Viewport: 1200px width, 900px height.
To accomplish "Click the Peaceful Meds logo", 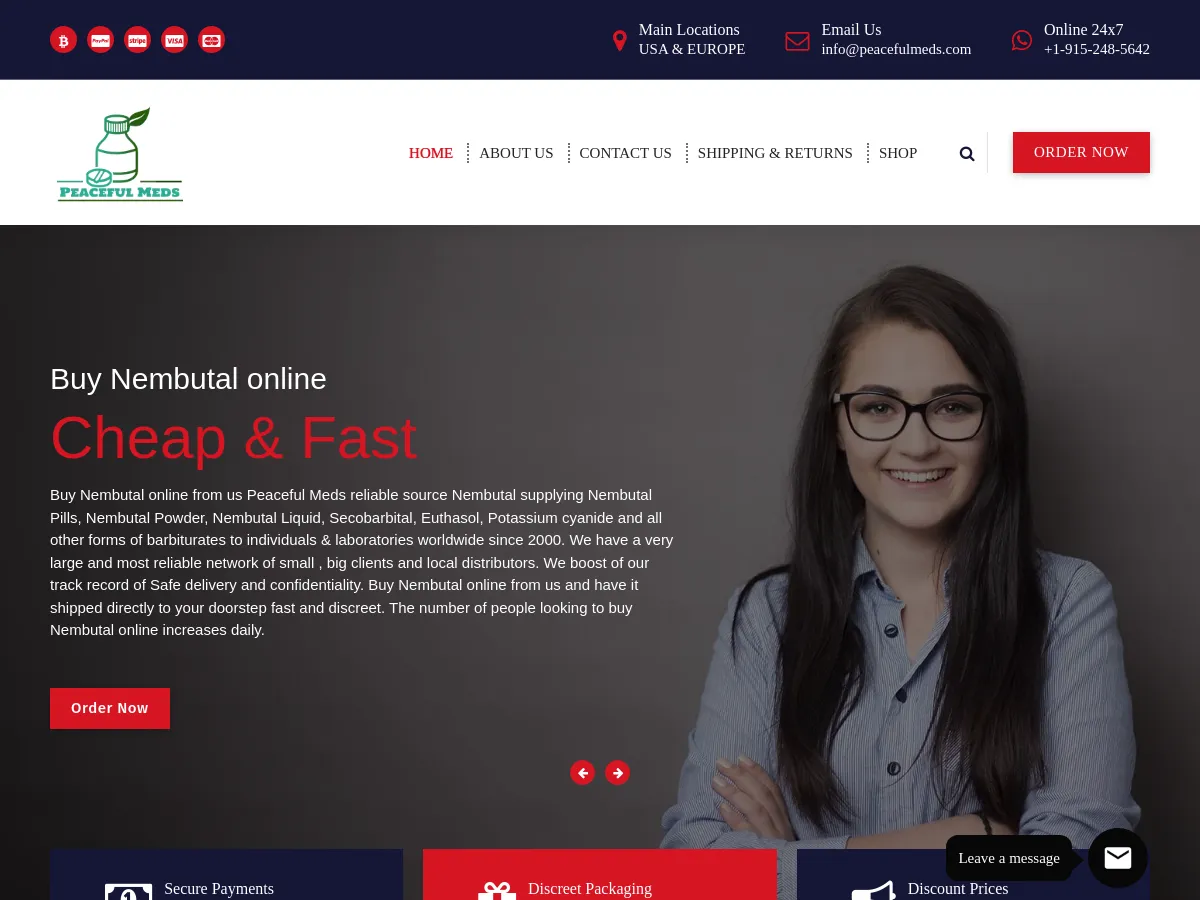I will pyautogui.click(x=120, y=154).
